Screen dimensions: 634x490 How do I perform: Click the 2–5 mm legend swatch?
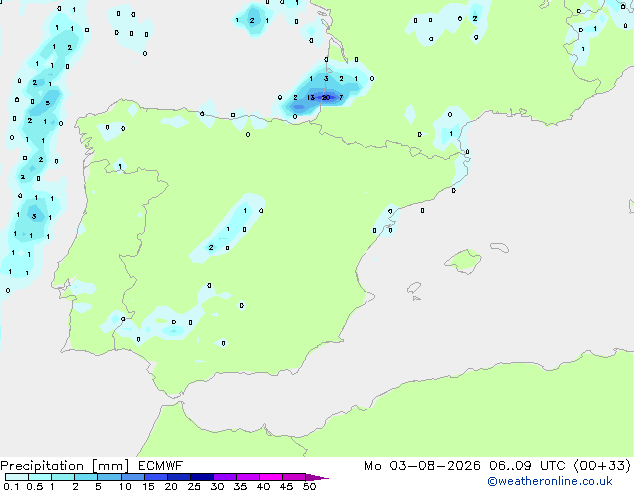(x=86, y=477)
